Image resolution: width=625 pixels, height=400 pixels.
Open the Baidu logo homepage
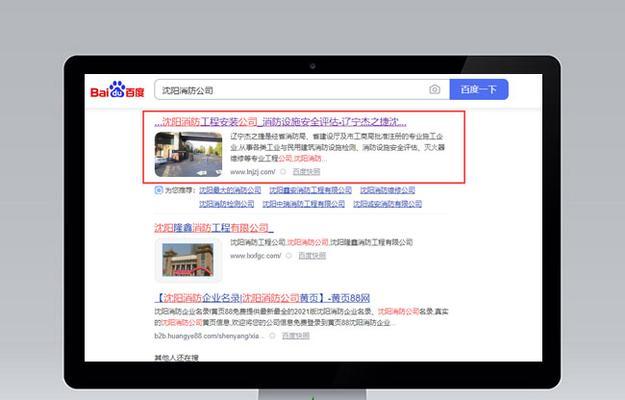coord(117,90)
